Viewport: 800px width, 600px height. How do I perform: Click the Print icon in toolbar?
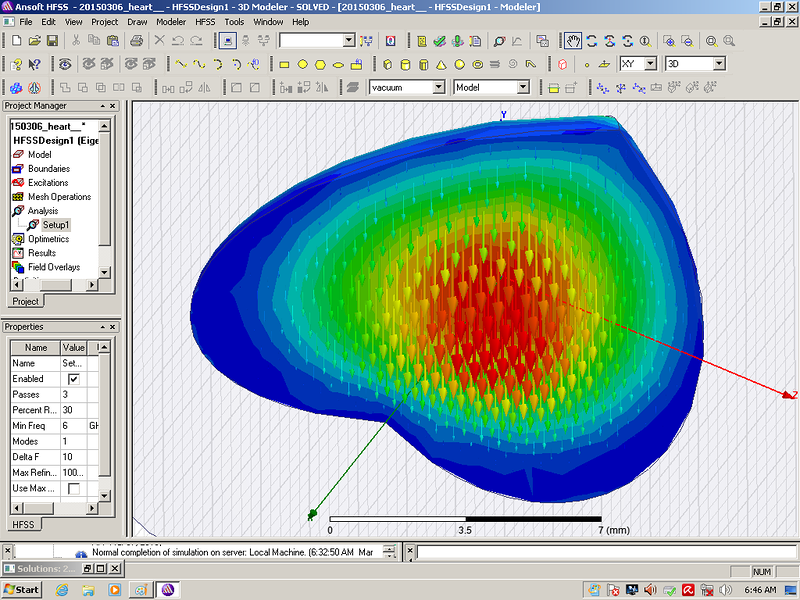pyautogui.click(x=137, y=41)
